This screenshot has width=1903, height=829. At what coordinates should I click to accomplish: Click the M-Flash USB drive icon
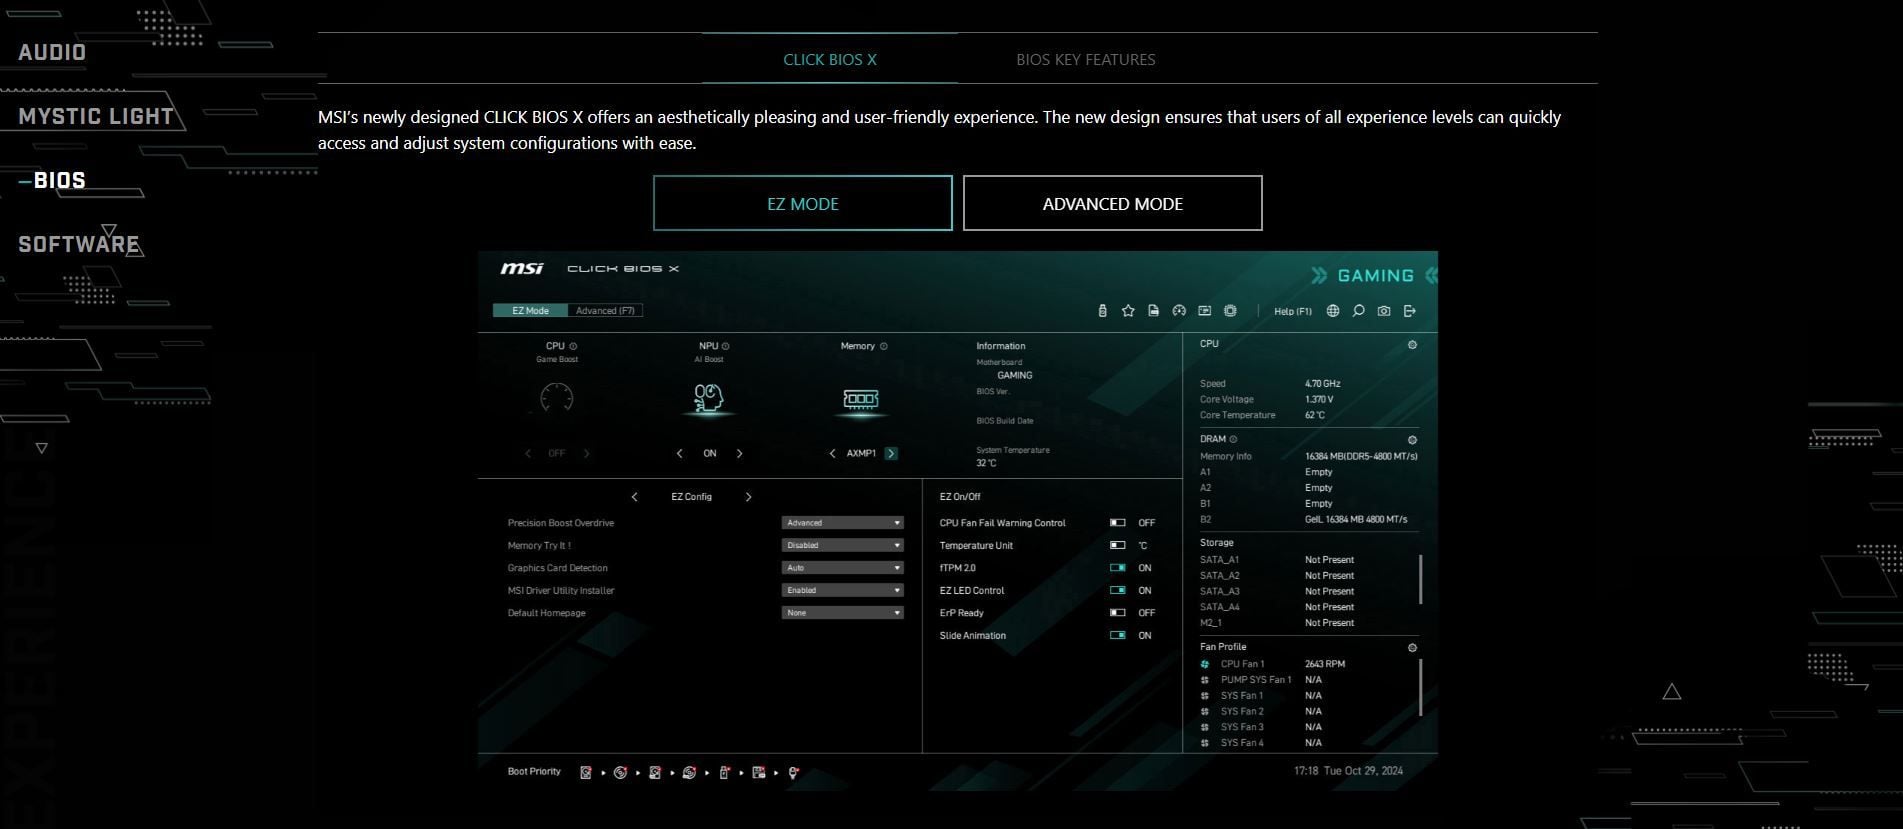click(x=1102, y=311)
